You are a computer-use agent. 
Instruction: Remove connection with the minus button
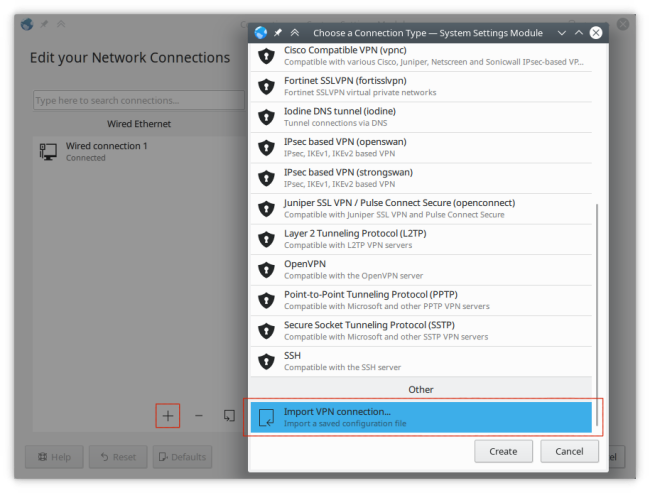point(199,415)
